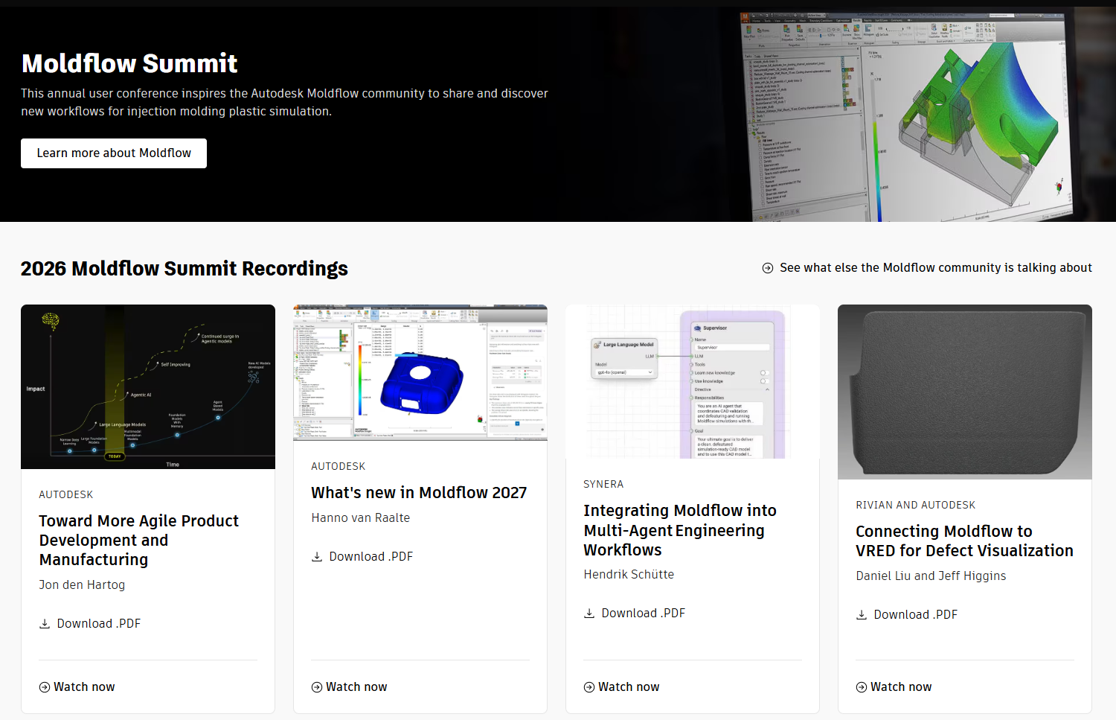
Task: Click the RIVIAN AND AUTODESK label
Action: pyautogui.click(x=915, y=504)
